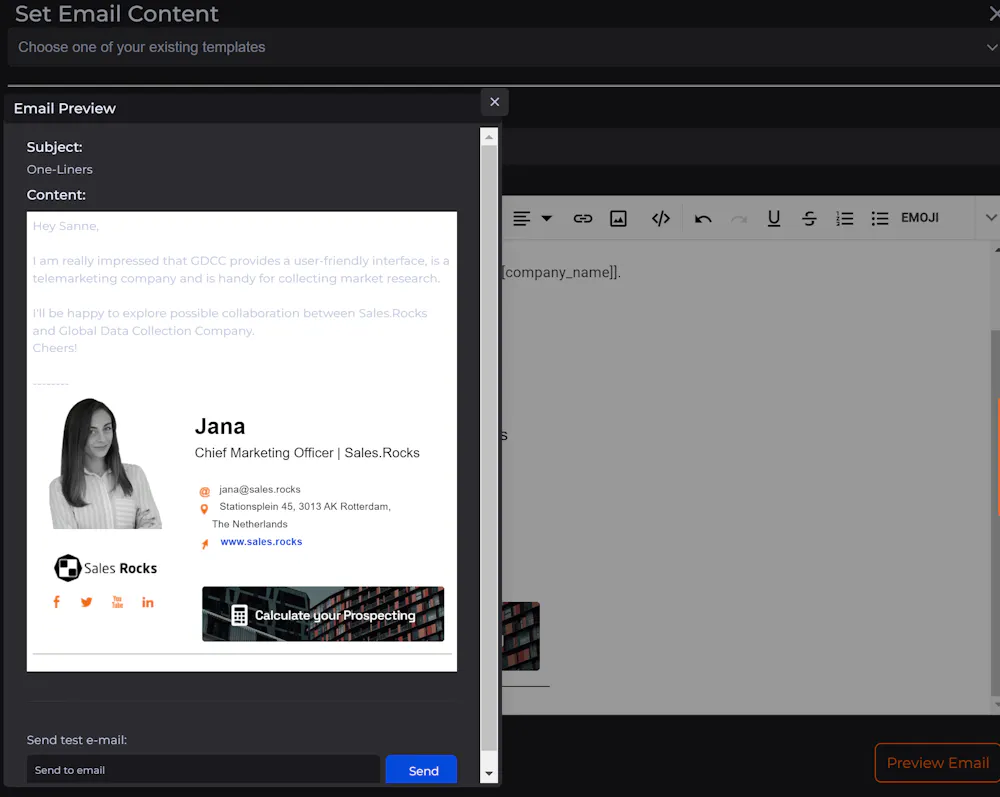Click the preview scrollbar down arrow

tap(489, 773)
